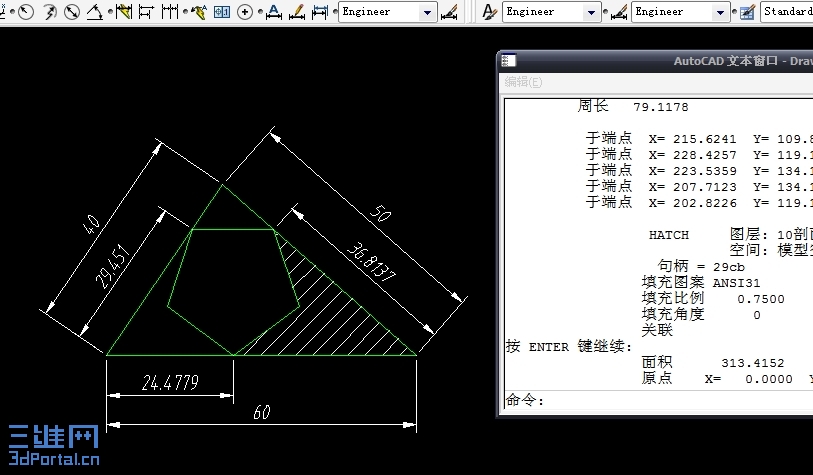This screenshot has height=475, width=813.
Task: Open the Table Style manager icon
Action: click(747, 11)
